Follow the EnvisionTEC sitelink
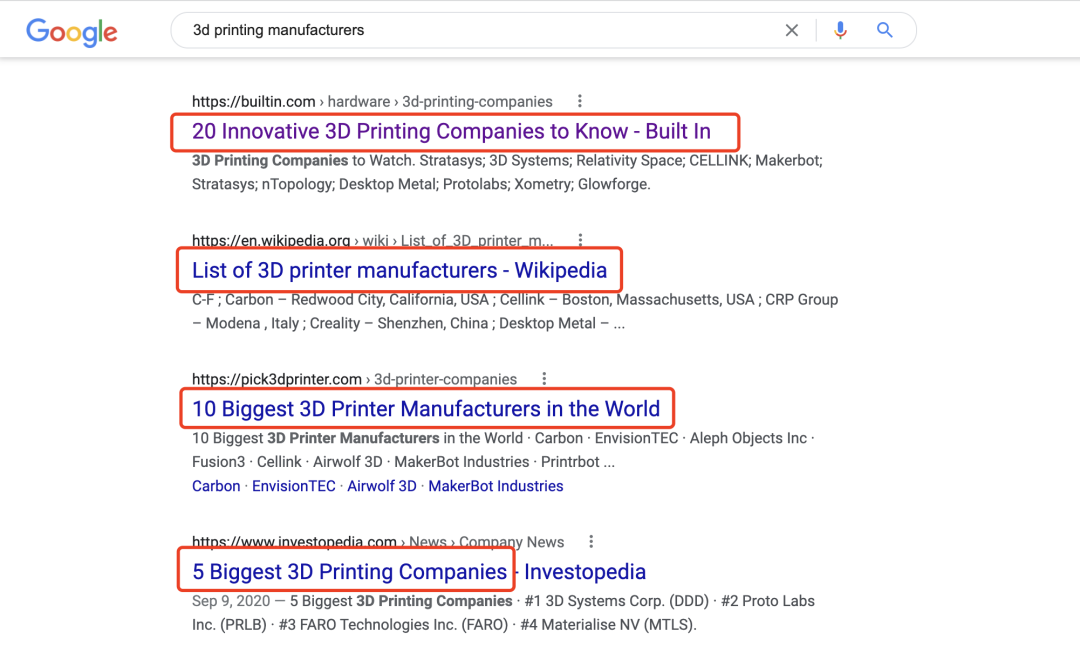Image resolution: width=1080 pixels, height=660 pixels. click(x=294, y=486)
